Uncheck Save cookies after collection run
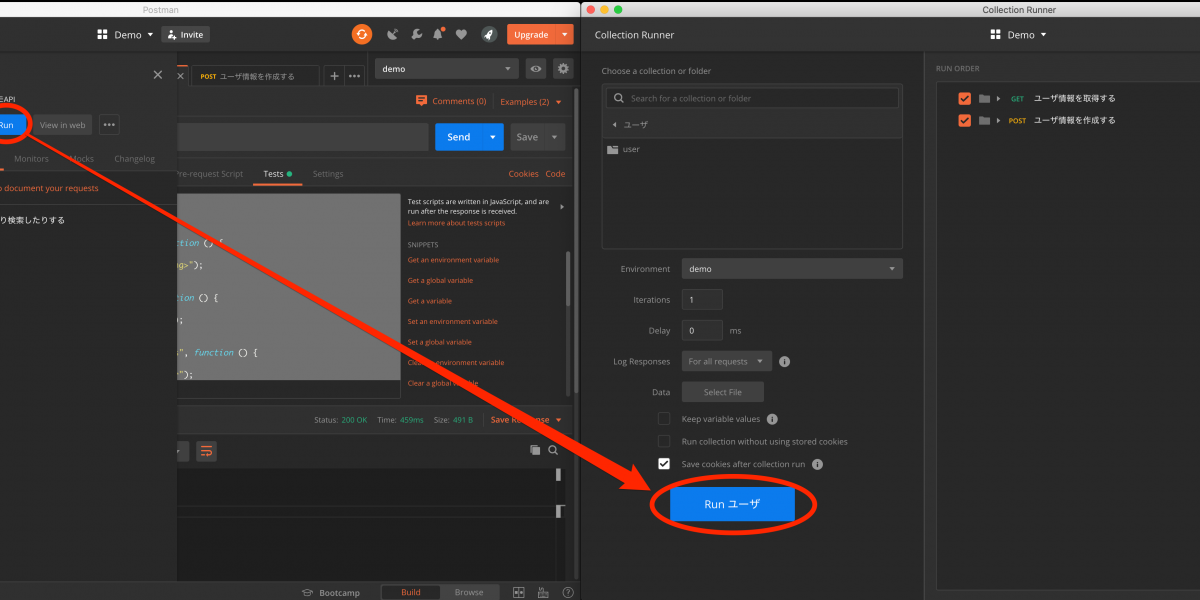The image size is (1200, 600). click(x=664, y=464)
